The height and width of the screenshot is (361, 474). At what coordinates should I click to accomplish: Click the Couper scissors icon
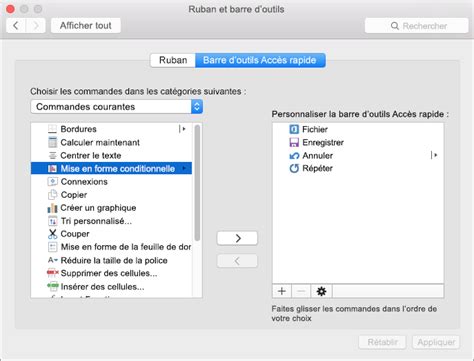pos(52,234)
